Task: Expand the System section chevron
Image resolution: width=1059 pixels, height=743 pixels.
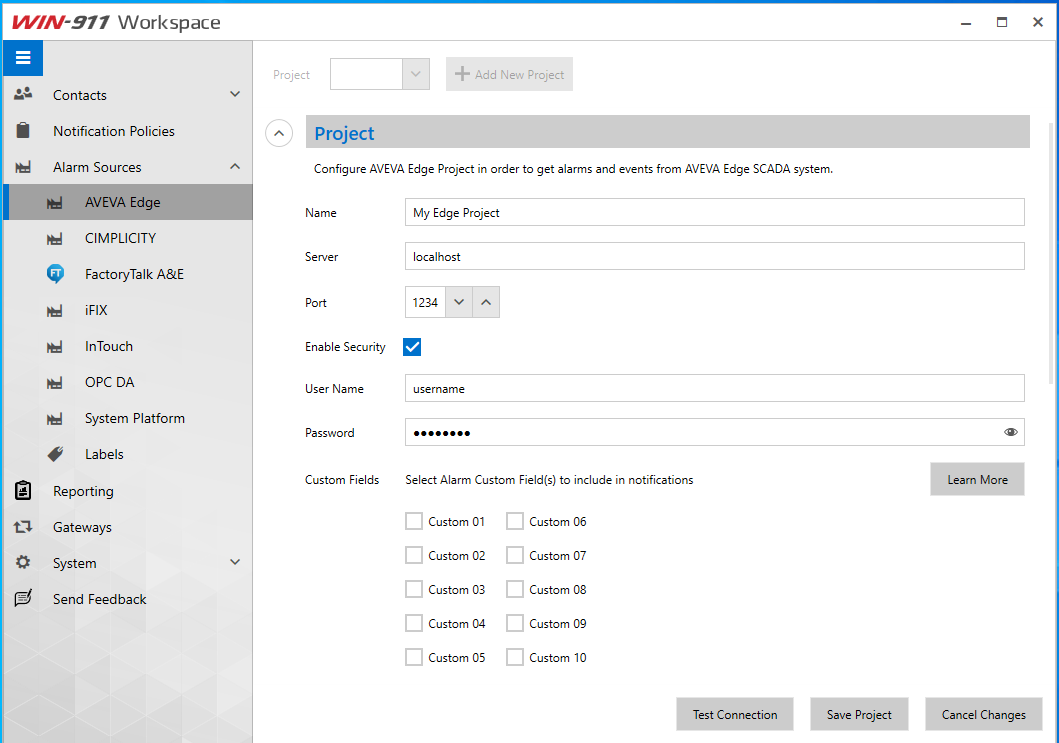Action: (x=235, y=562)
